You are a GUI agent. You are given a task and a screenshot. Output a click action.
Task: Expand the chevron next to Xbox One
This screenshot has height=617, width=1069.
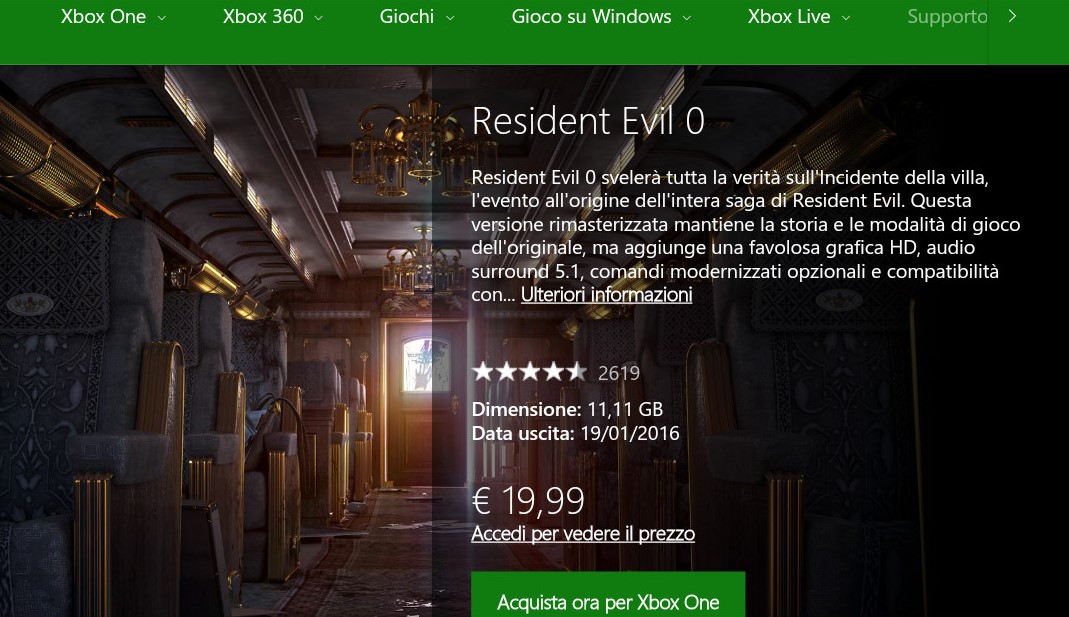pos(162,18)
